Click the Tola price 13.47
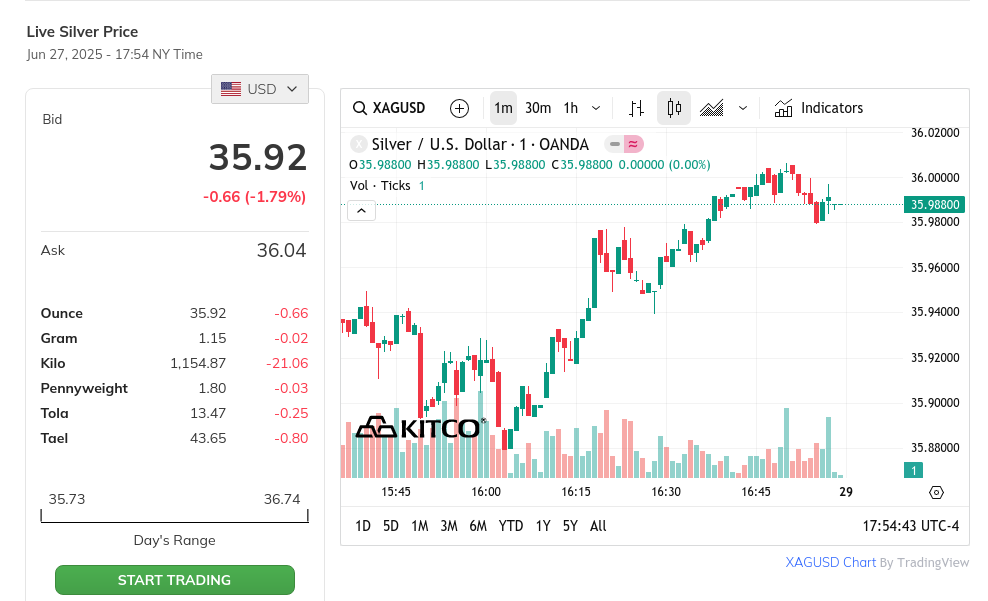988x601 pixels. 208,413
